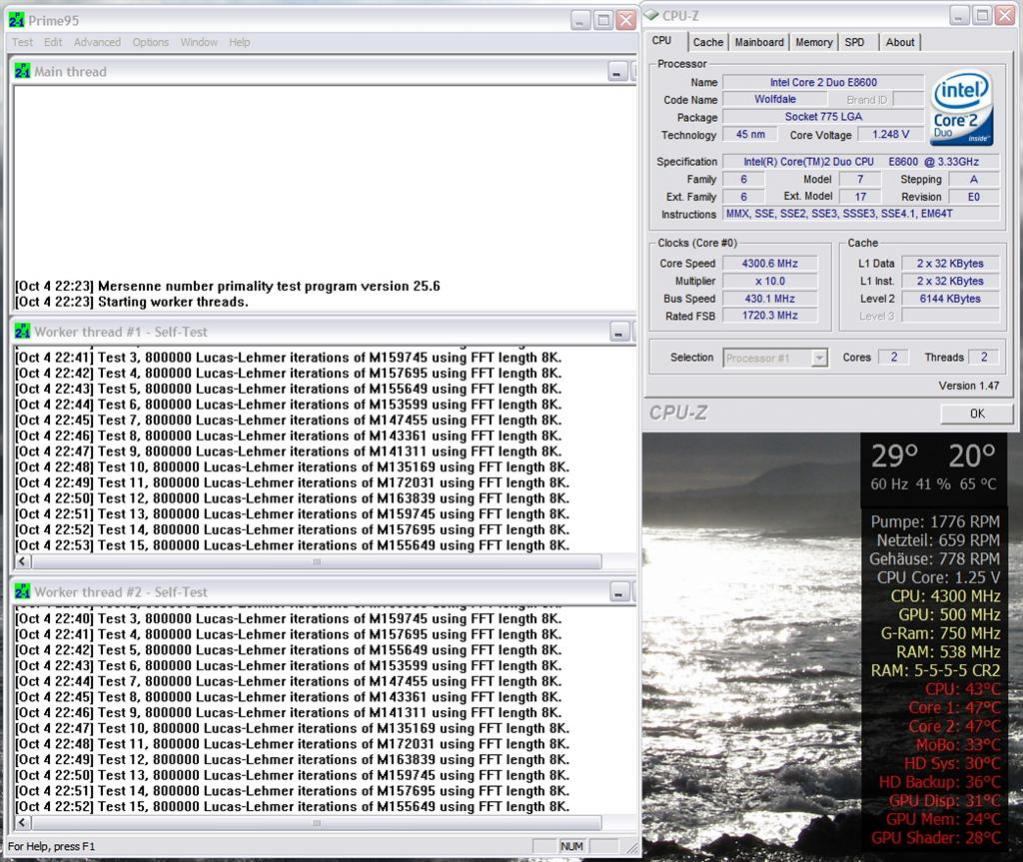Click the Rated FSB value 1720.3 MHz
1023x862 pixels.
click(x=770, y=316)
